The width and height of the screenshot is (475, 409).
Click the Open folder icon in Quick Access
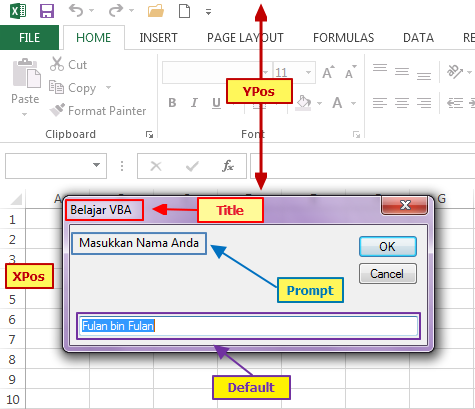coord(156,11)
